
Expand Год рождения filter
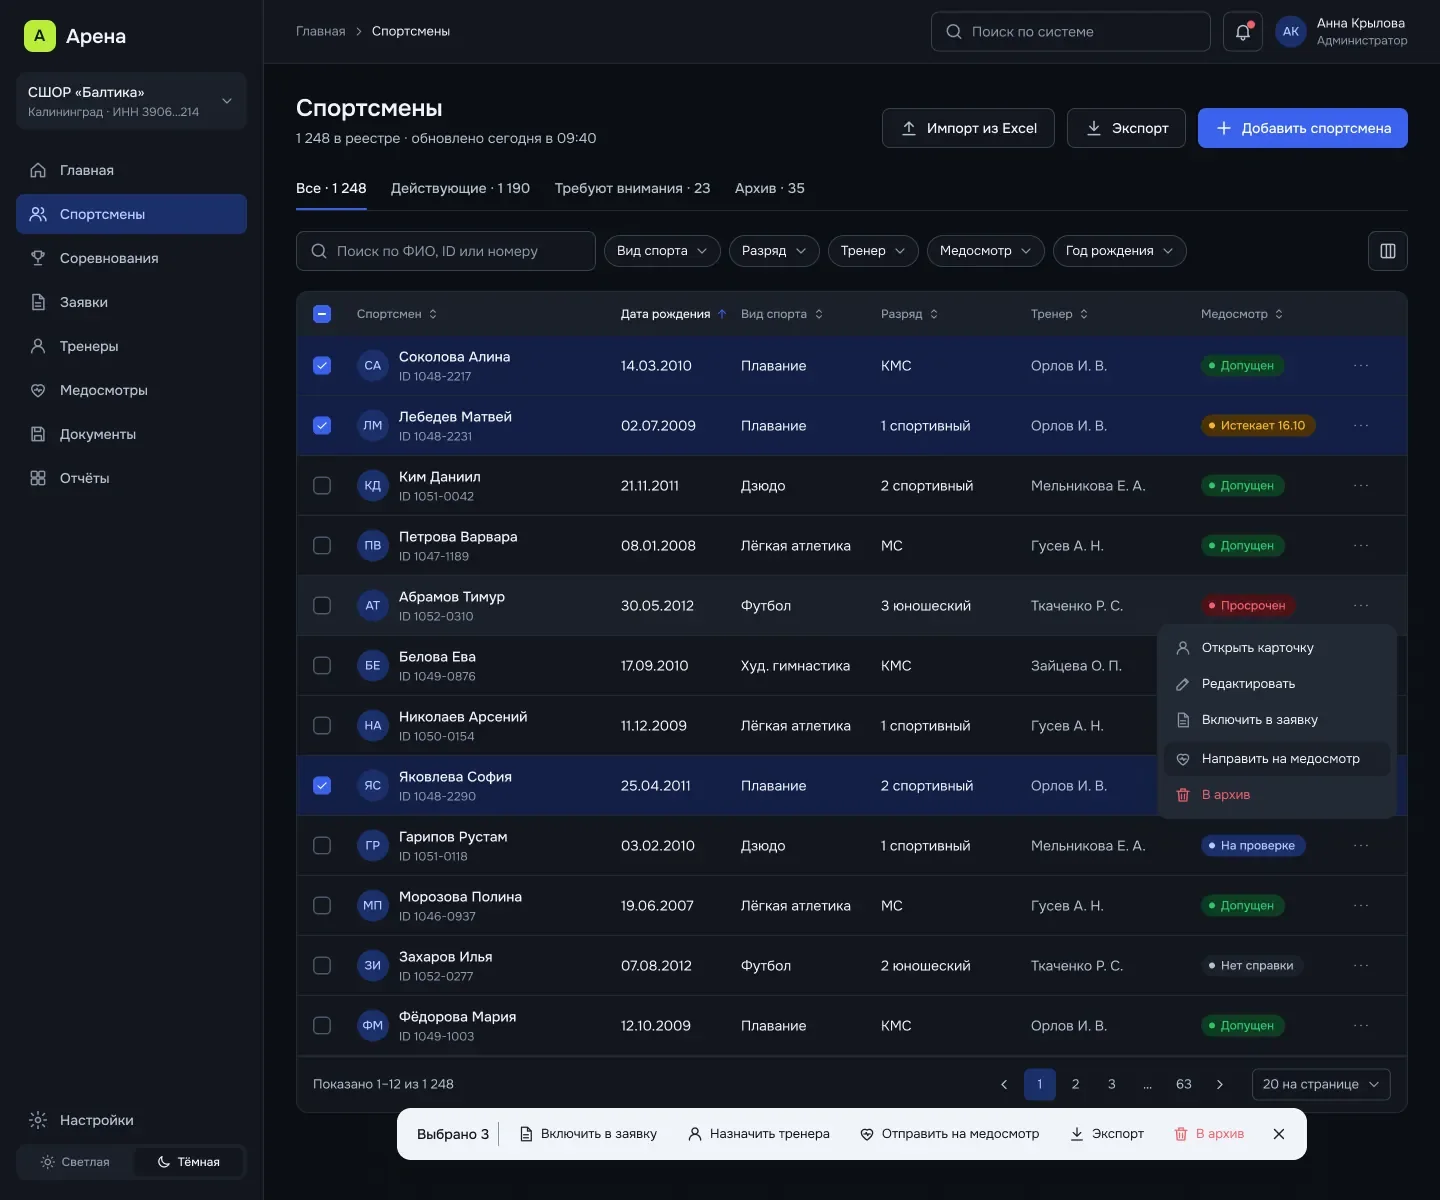pos(1120,251)
